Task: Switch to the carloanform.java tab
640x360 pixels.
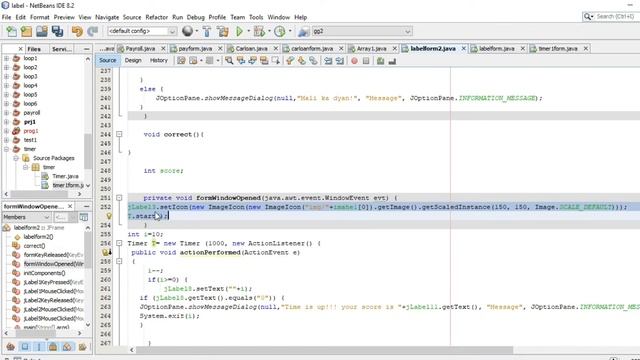Action: (x=312, y=48)
